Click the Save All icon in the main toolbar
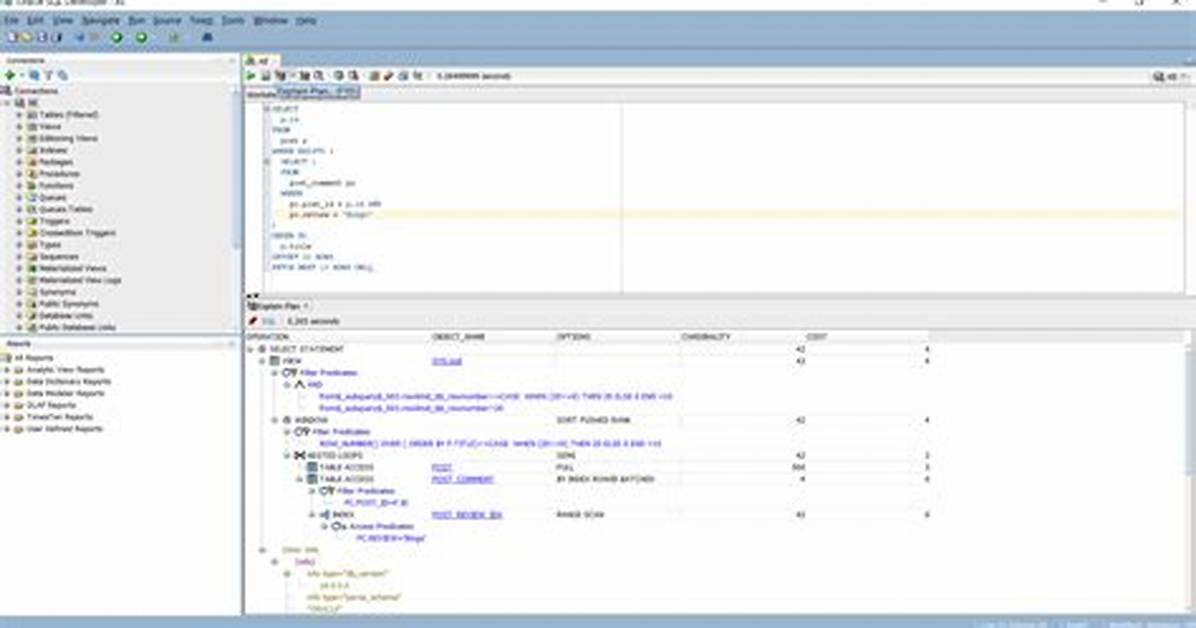This screenshot has width=1196, height=628. [56, 37]
